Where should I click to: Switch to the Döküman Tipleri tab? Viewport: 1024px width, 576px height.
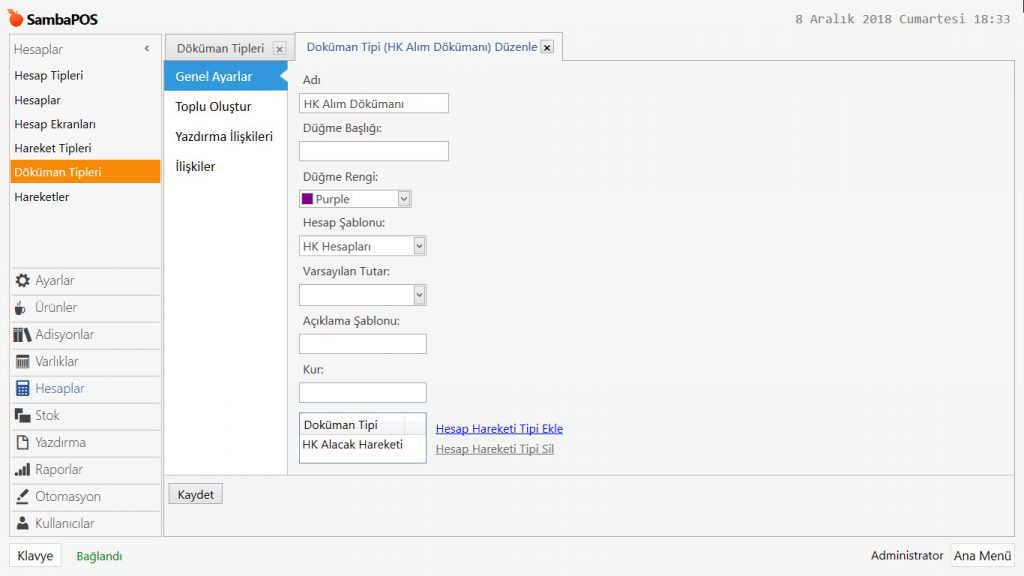click(x=220, y=48)
